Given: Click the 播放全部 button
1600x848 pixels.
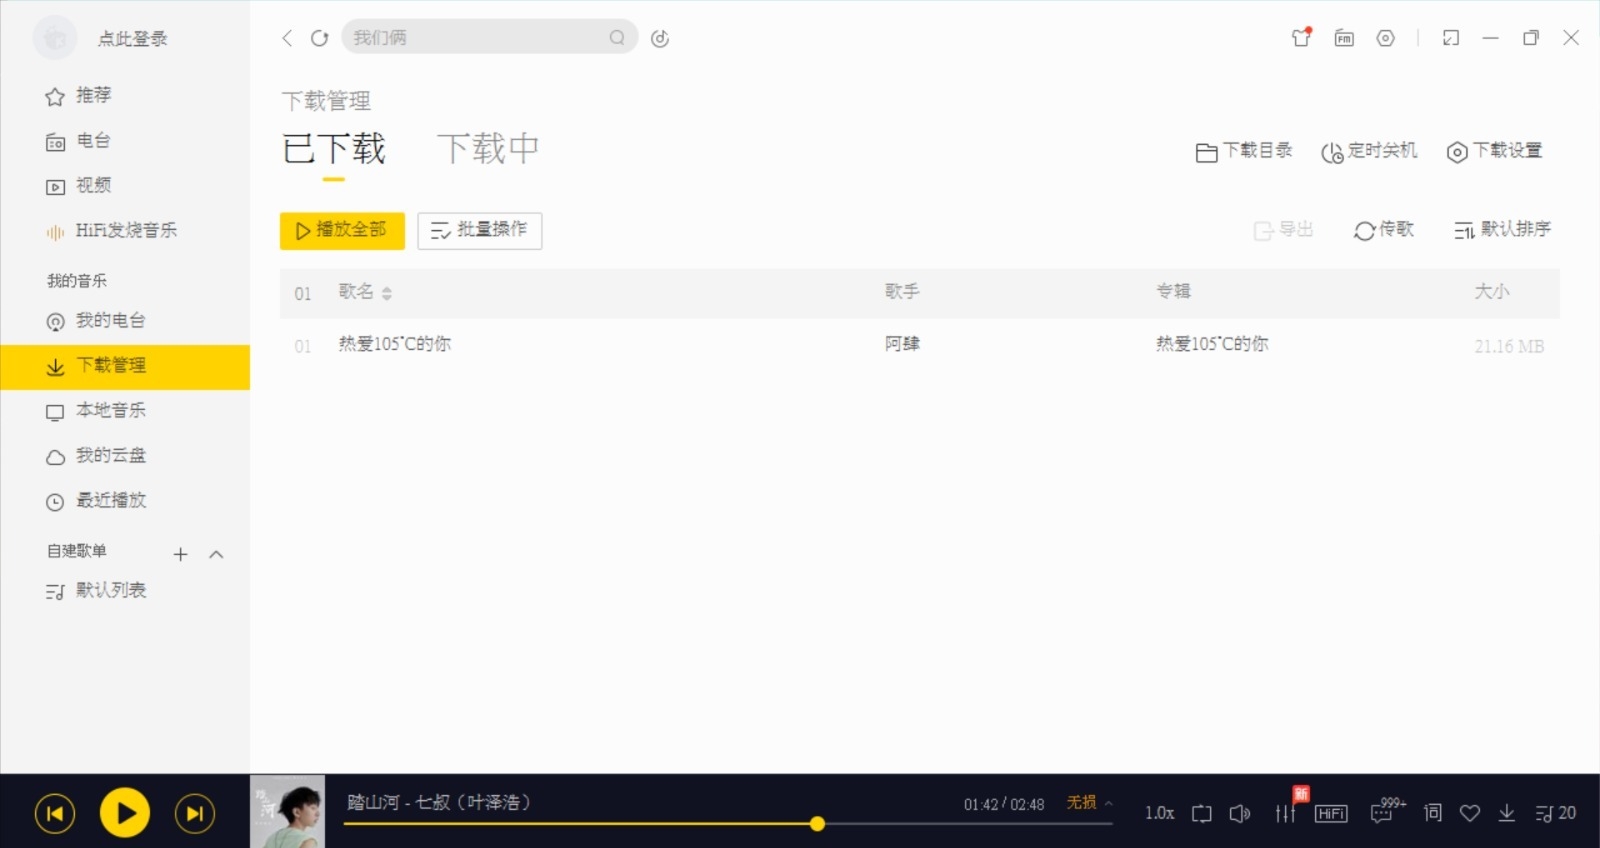Looking at the screenshot, I should click(342, 230).
